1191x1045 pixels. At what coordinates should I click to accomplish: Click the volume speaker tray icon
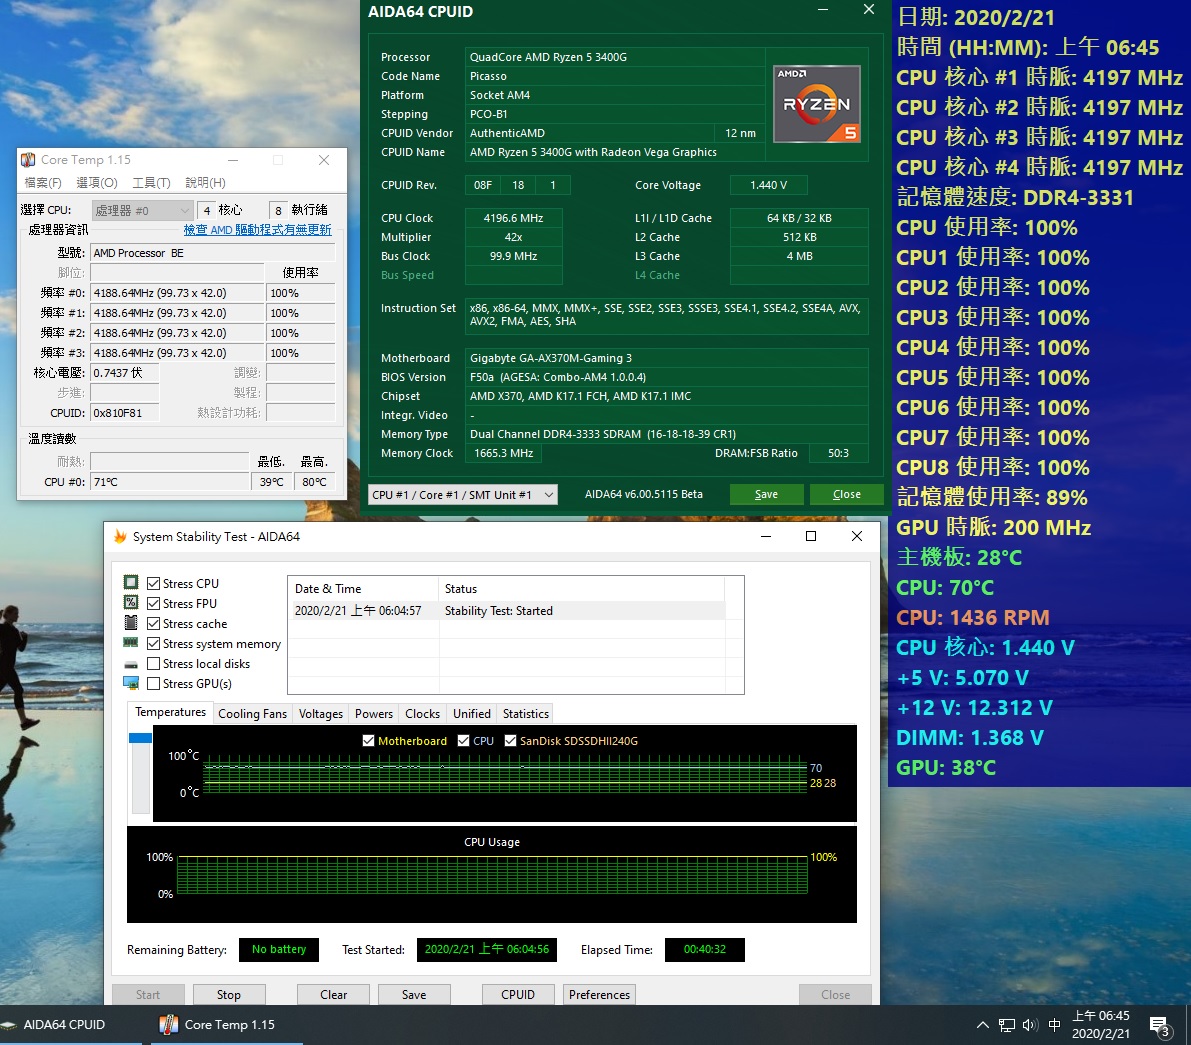point(1030,1025)
